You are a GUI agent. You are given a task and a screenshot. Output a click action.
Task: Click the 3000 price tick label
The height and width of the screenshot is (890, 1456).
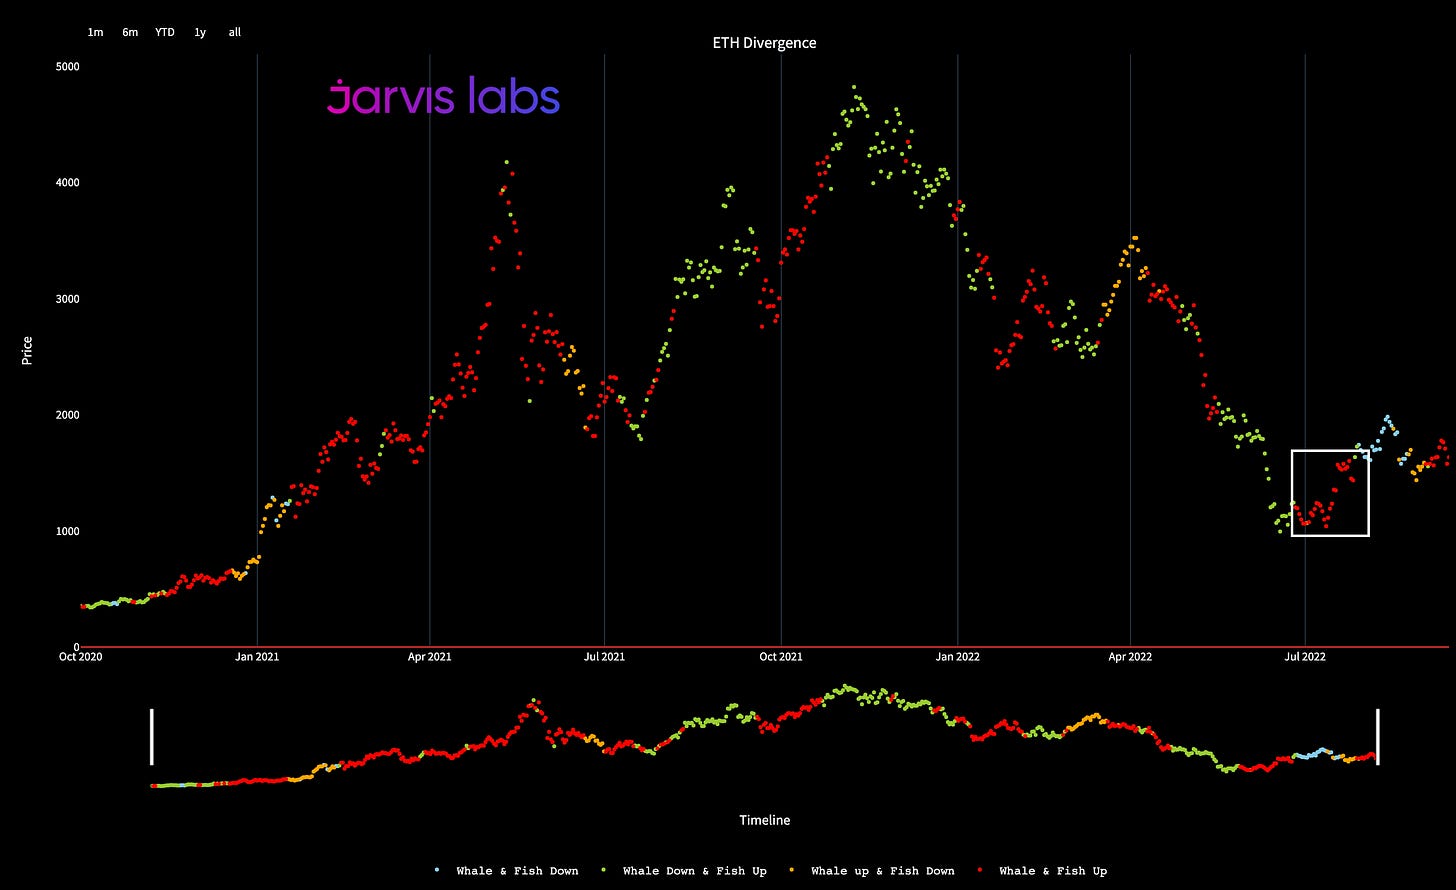[x=67, y=299]
